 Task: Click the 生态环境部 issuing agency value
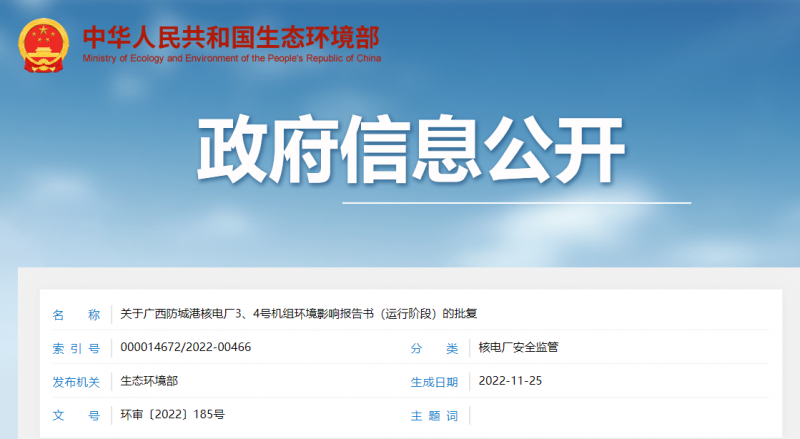149,381
